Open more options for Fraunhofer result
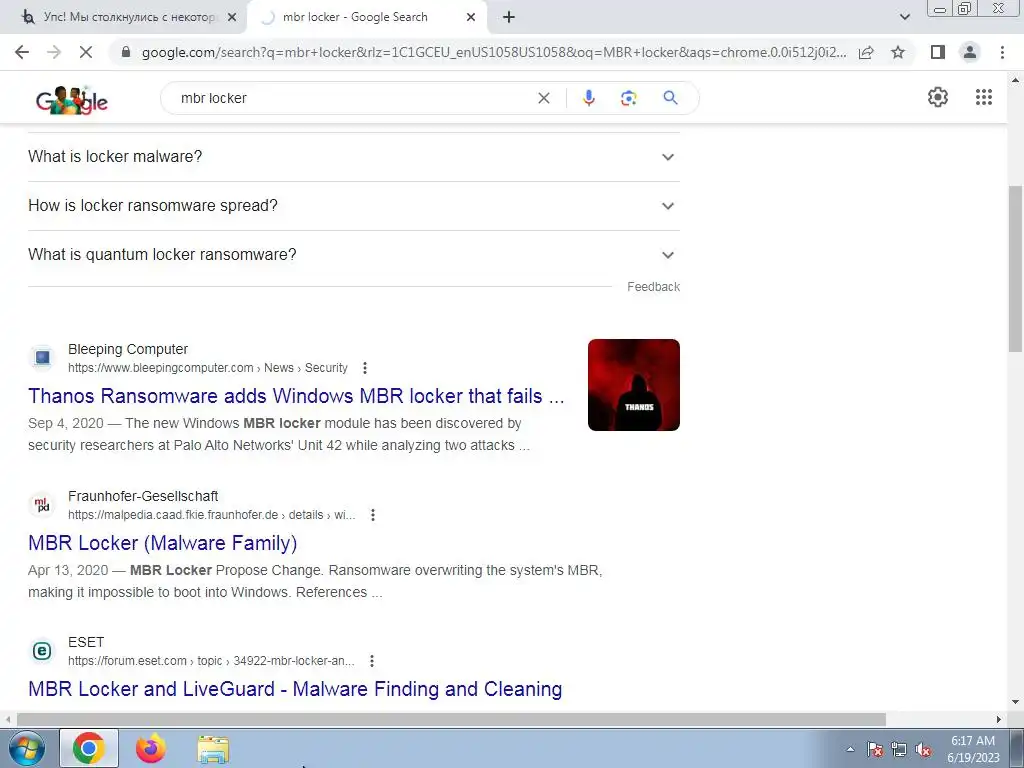1024x768 pixels. click(373, 515)
